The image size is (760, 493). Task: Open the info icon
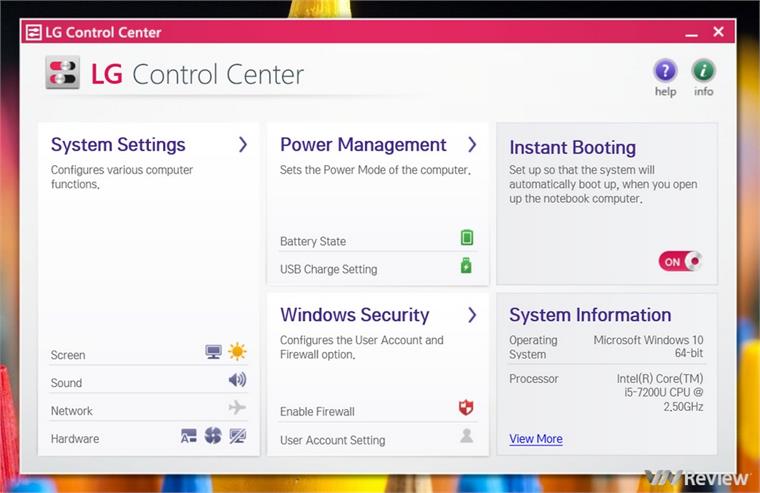[x=704, y=71]
